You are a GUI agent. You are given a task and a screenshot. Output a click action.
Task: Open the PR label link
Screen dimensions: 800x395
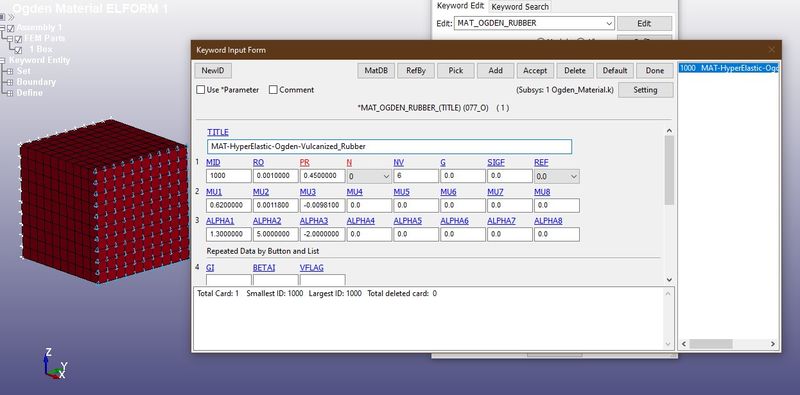[x=305, y=162]
